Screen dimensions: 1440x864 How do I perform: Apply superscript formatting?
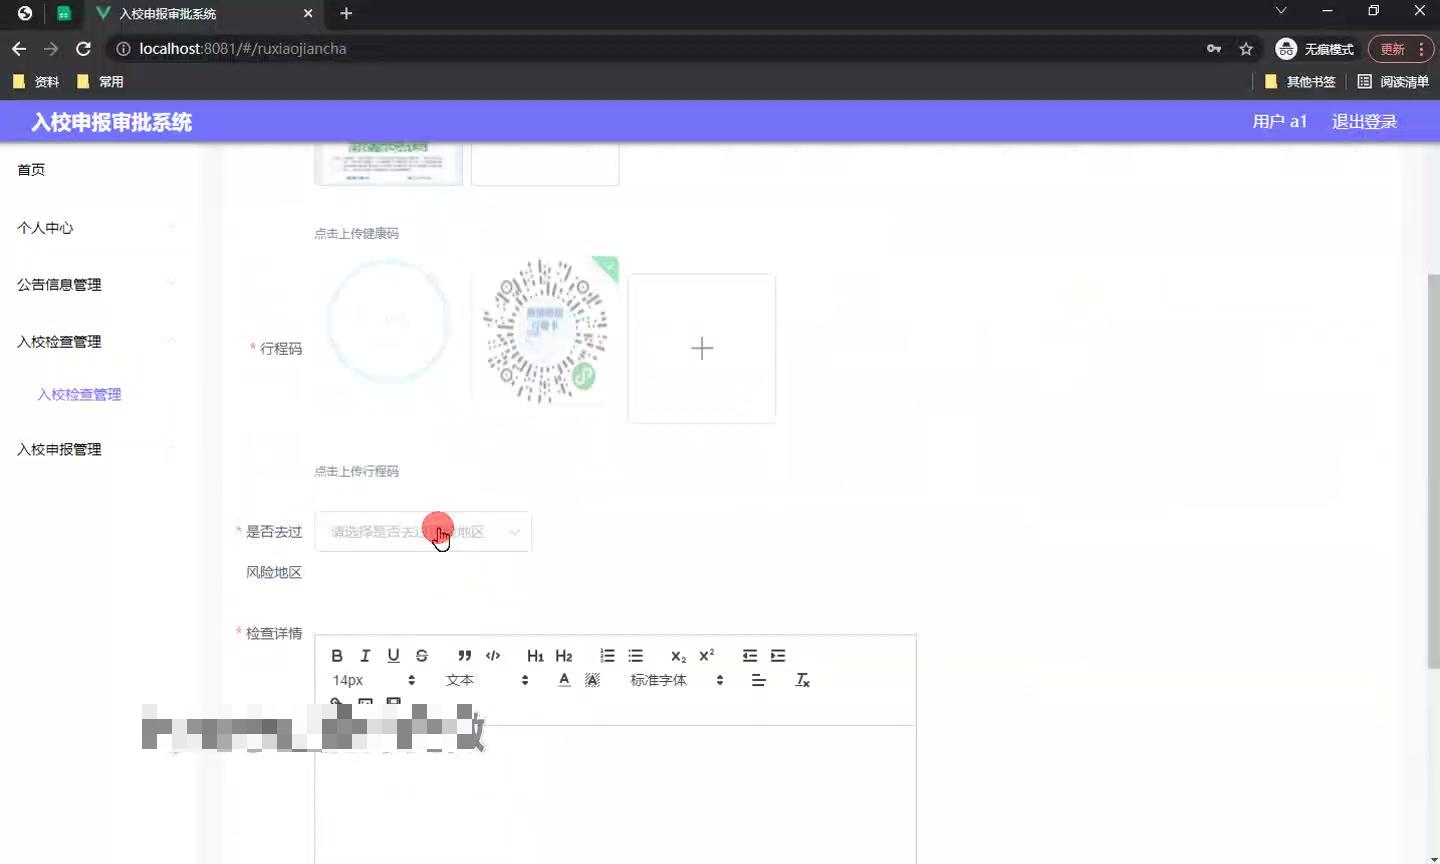tap(707, 656)
